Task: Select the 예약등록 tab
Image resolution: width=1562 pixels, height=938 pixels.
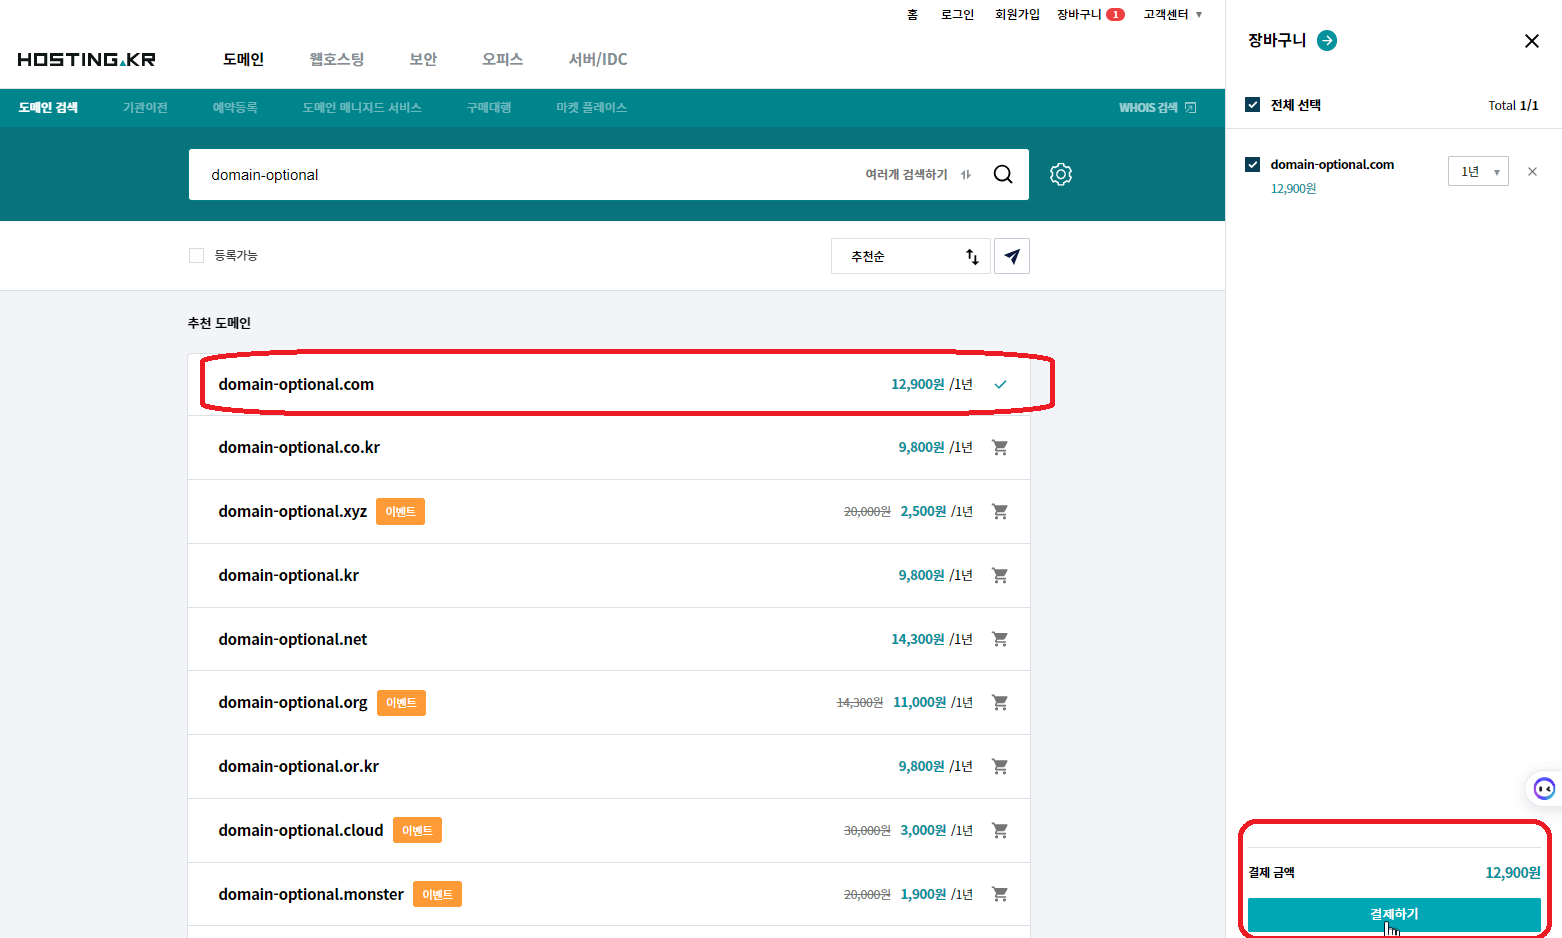Action: pyautogui.click(x=235, y=107)
